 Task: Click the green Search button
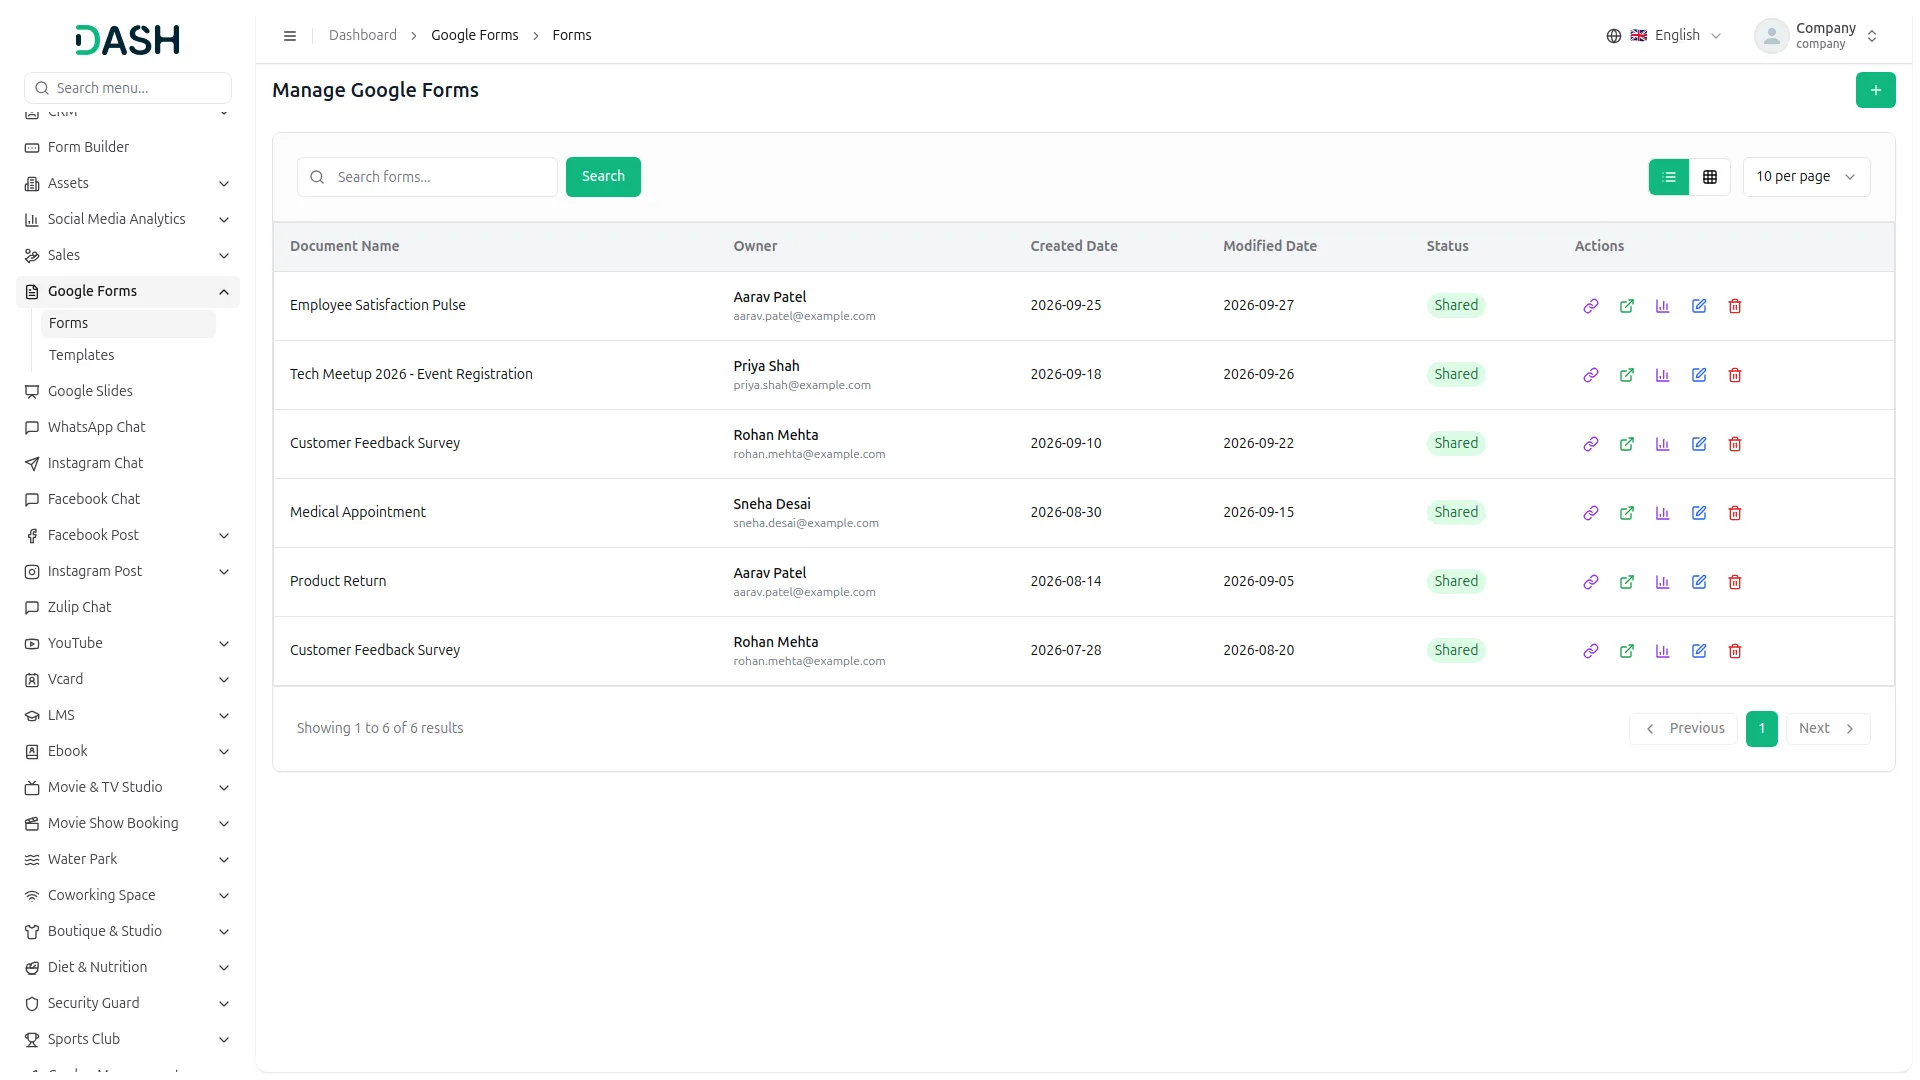(603, 177)
